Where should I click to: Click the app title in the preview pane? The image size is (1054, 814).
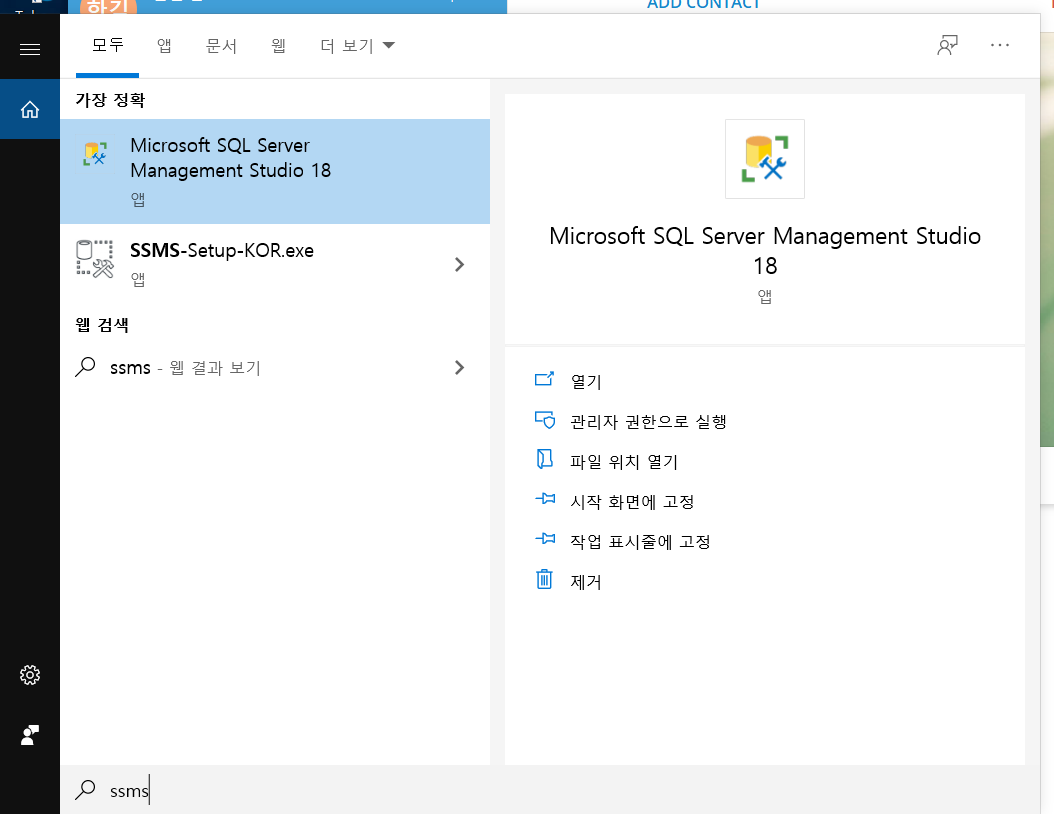(764, 251)
